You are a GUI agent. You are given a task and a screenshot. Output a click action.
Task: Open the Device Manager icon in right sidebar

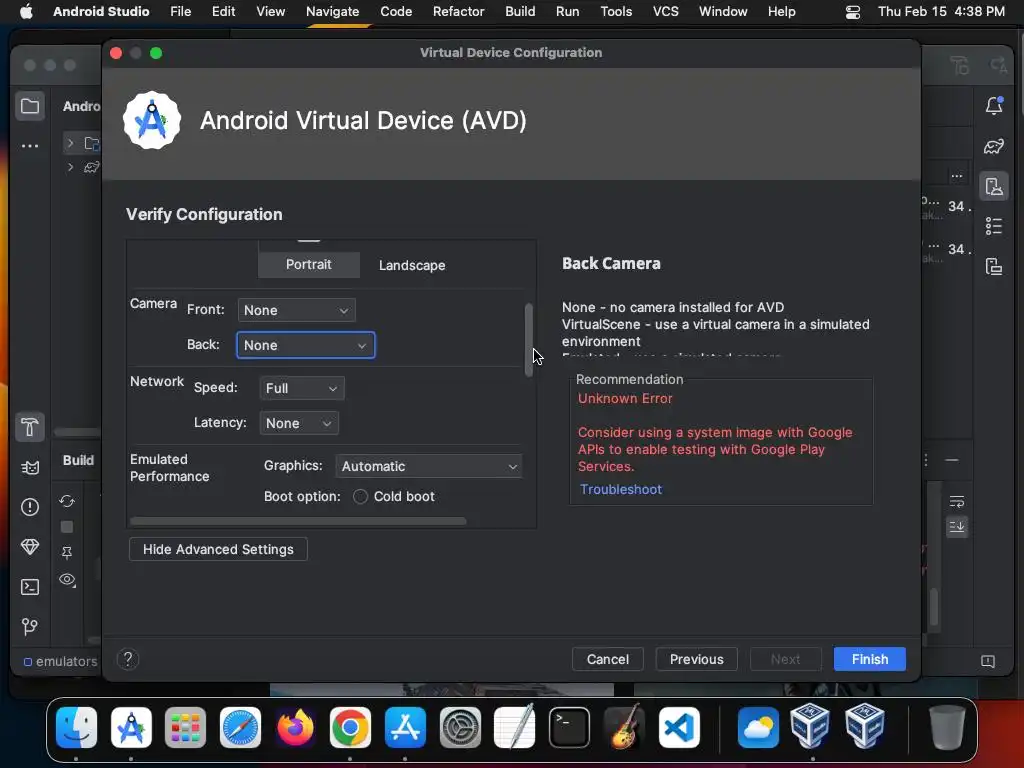tap(994, 187)
